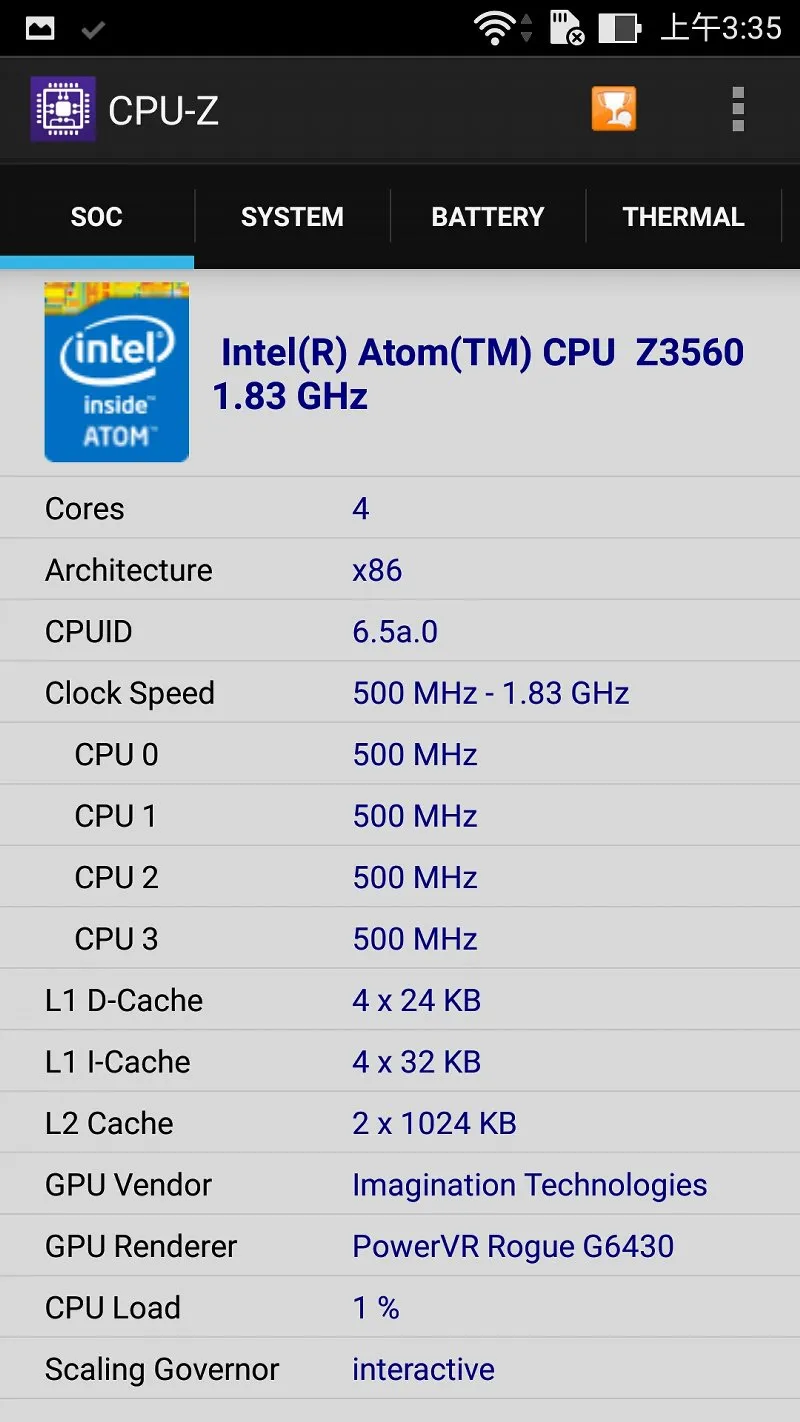The width and height of the screenshot is (800, 1422).
Task: Switch to the THERMAL tab
Action: pos(684,217)
